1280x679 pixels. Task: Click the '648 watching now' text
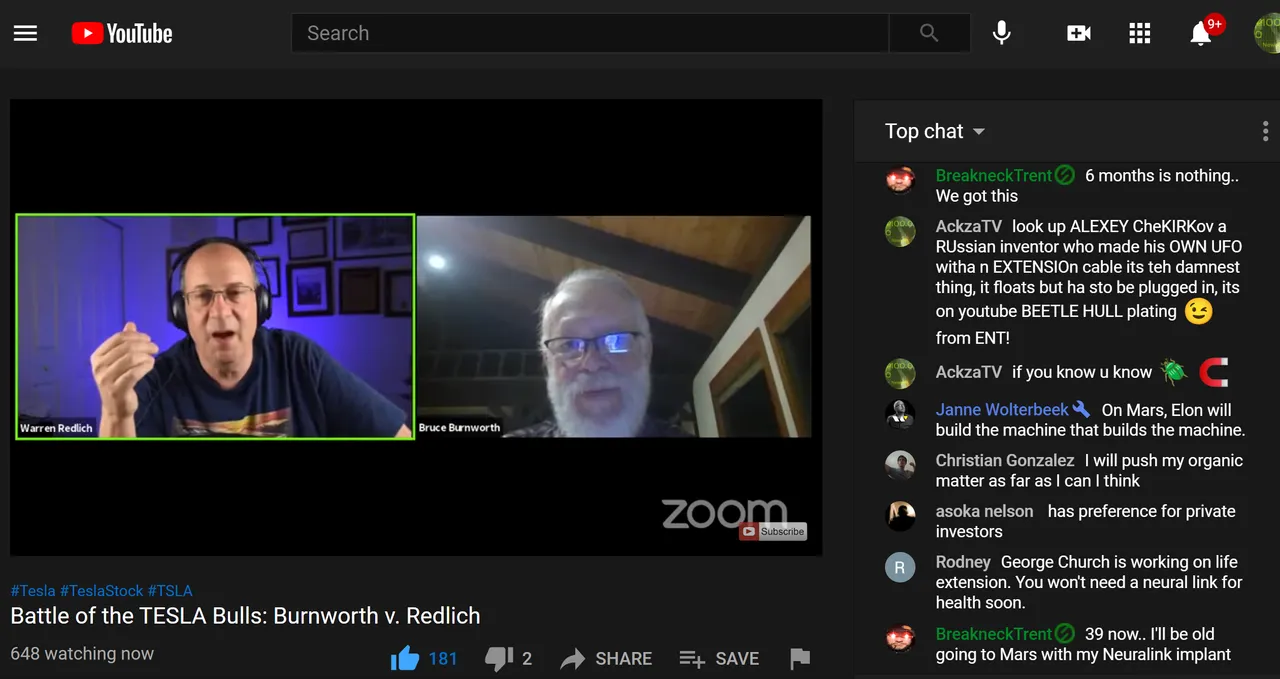82,654
